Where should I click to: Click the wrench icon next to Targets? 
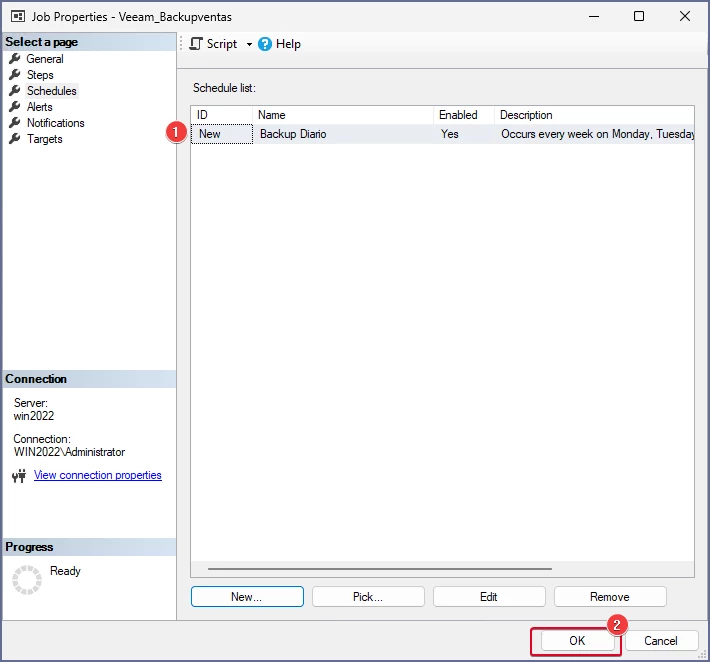tap(15, 139)
